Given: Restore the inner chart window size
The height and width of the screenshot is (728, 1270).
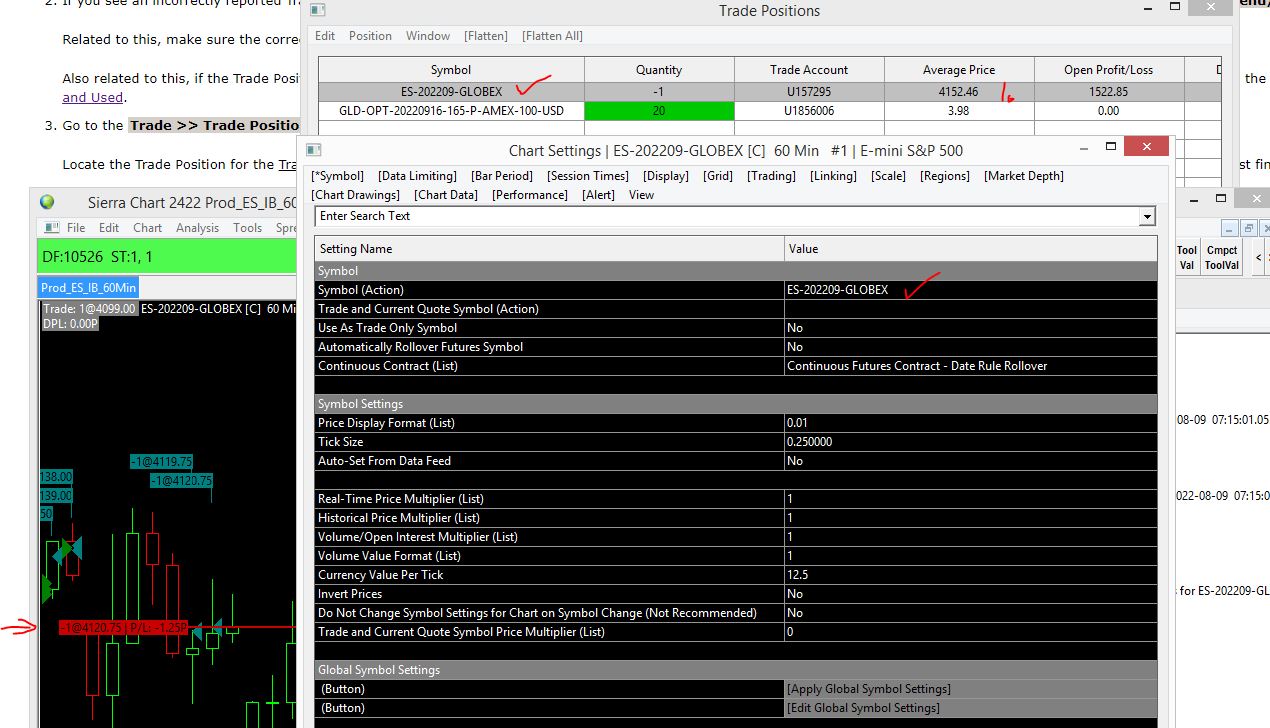Looking at the screenshot, I should point(1249,229).
